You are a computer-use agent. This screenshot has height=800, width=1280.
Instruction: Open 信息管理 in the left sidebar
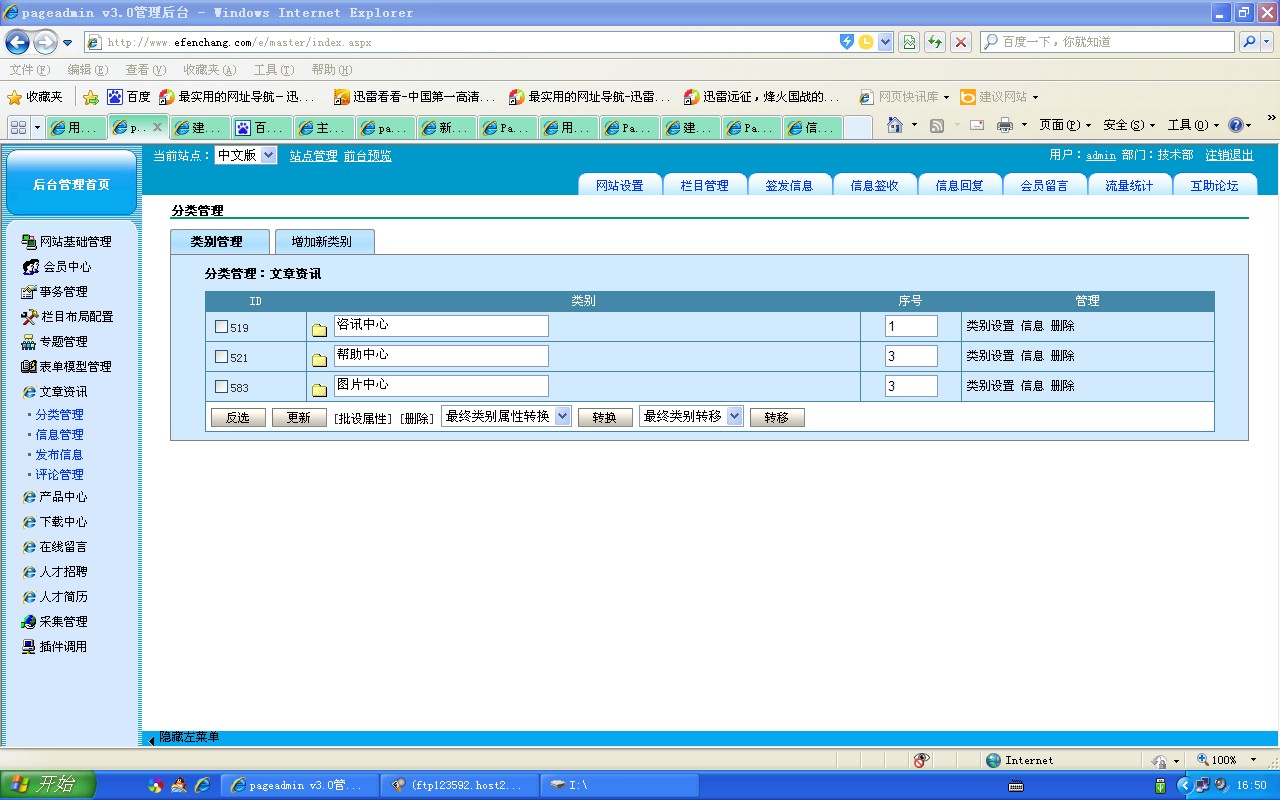coord(59,435)
